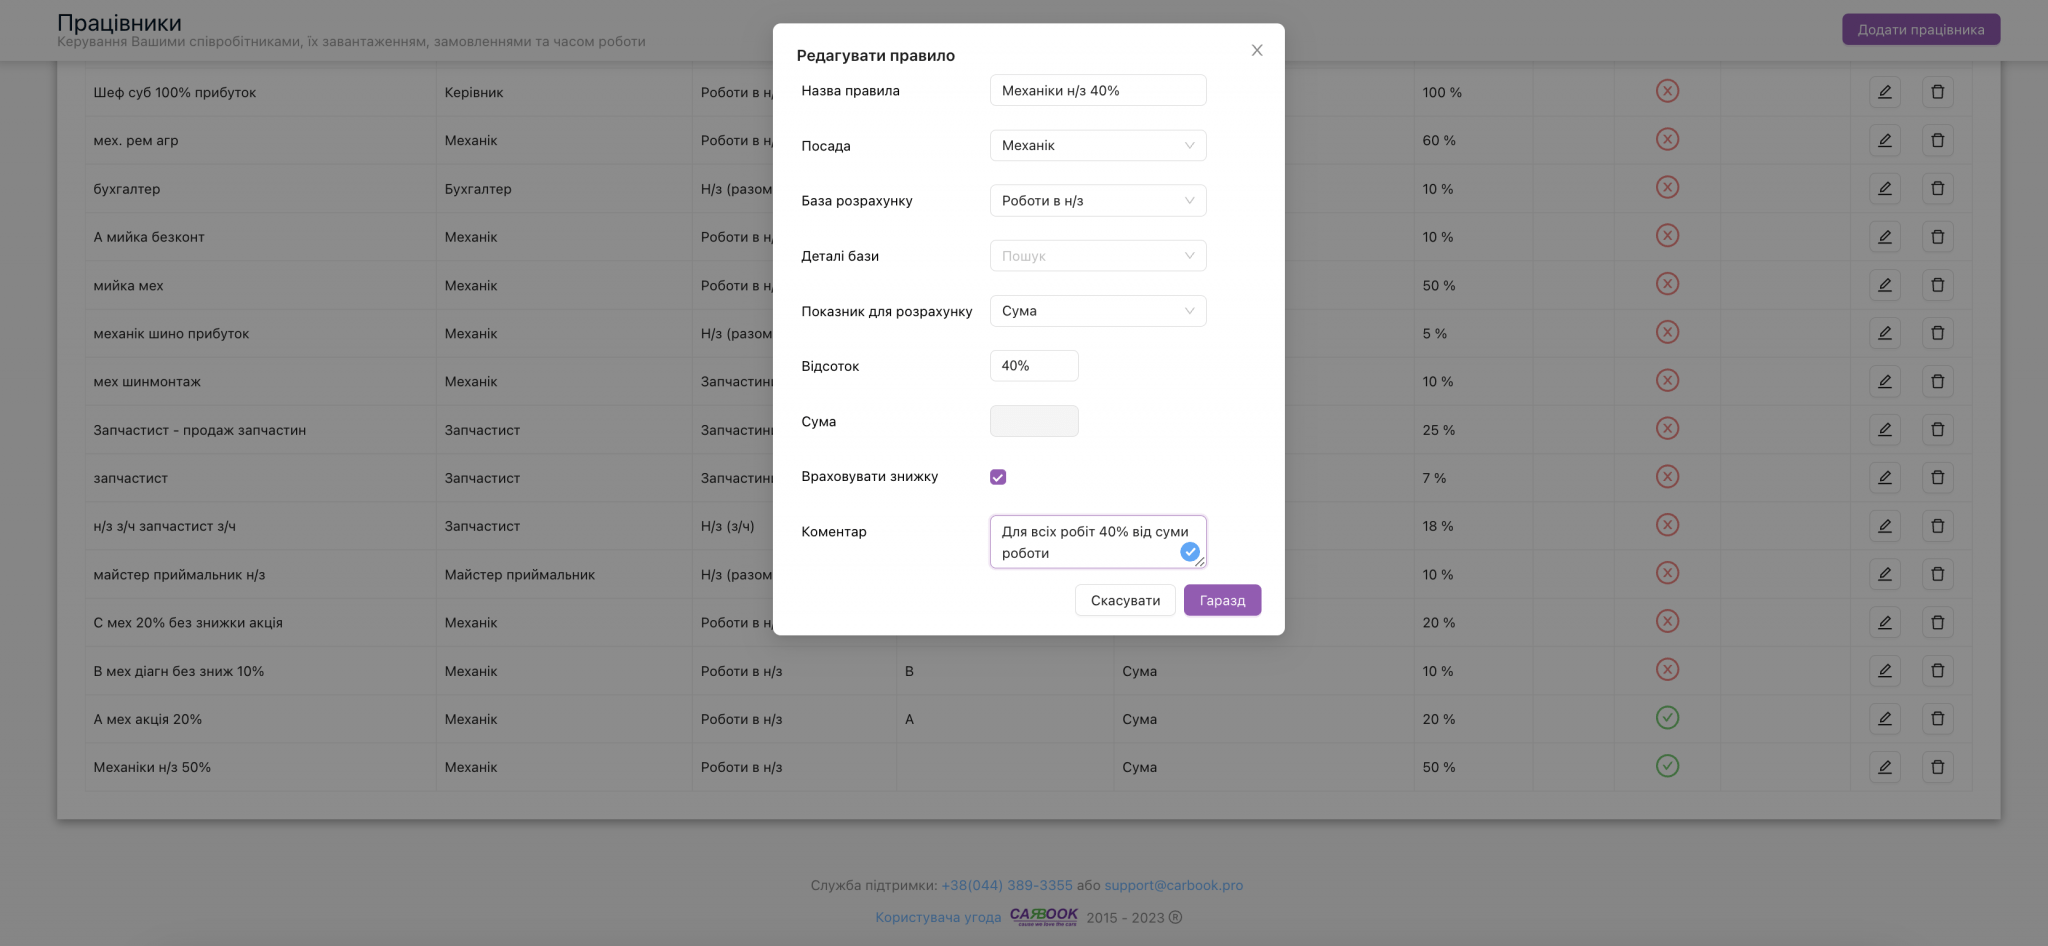Click edit pencil for 'бухгалтер' row

[x=1884, y=189]
